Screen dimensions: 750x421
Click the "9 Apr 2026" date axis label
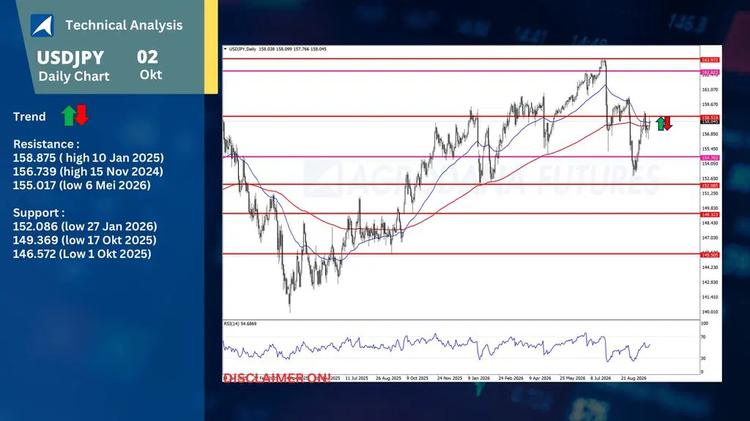coord(540,378)
